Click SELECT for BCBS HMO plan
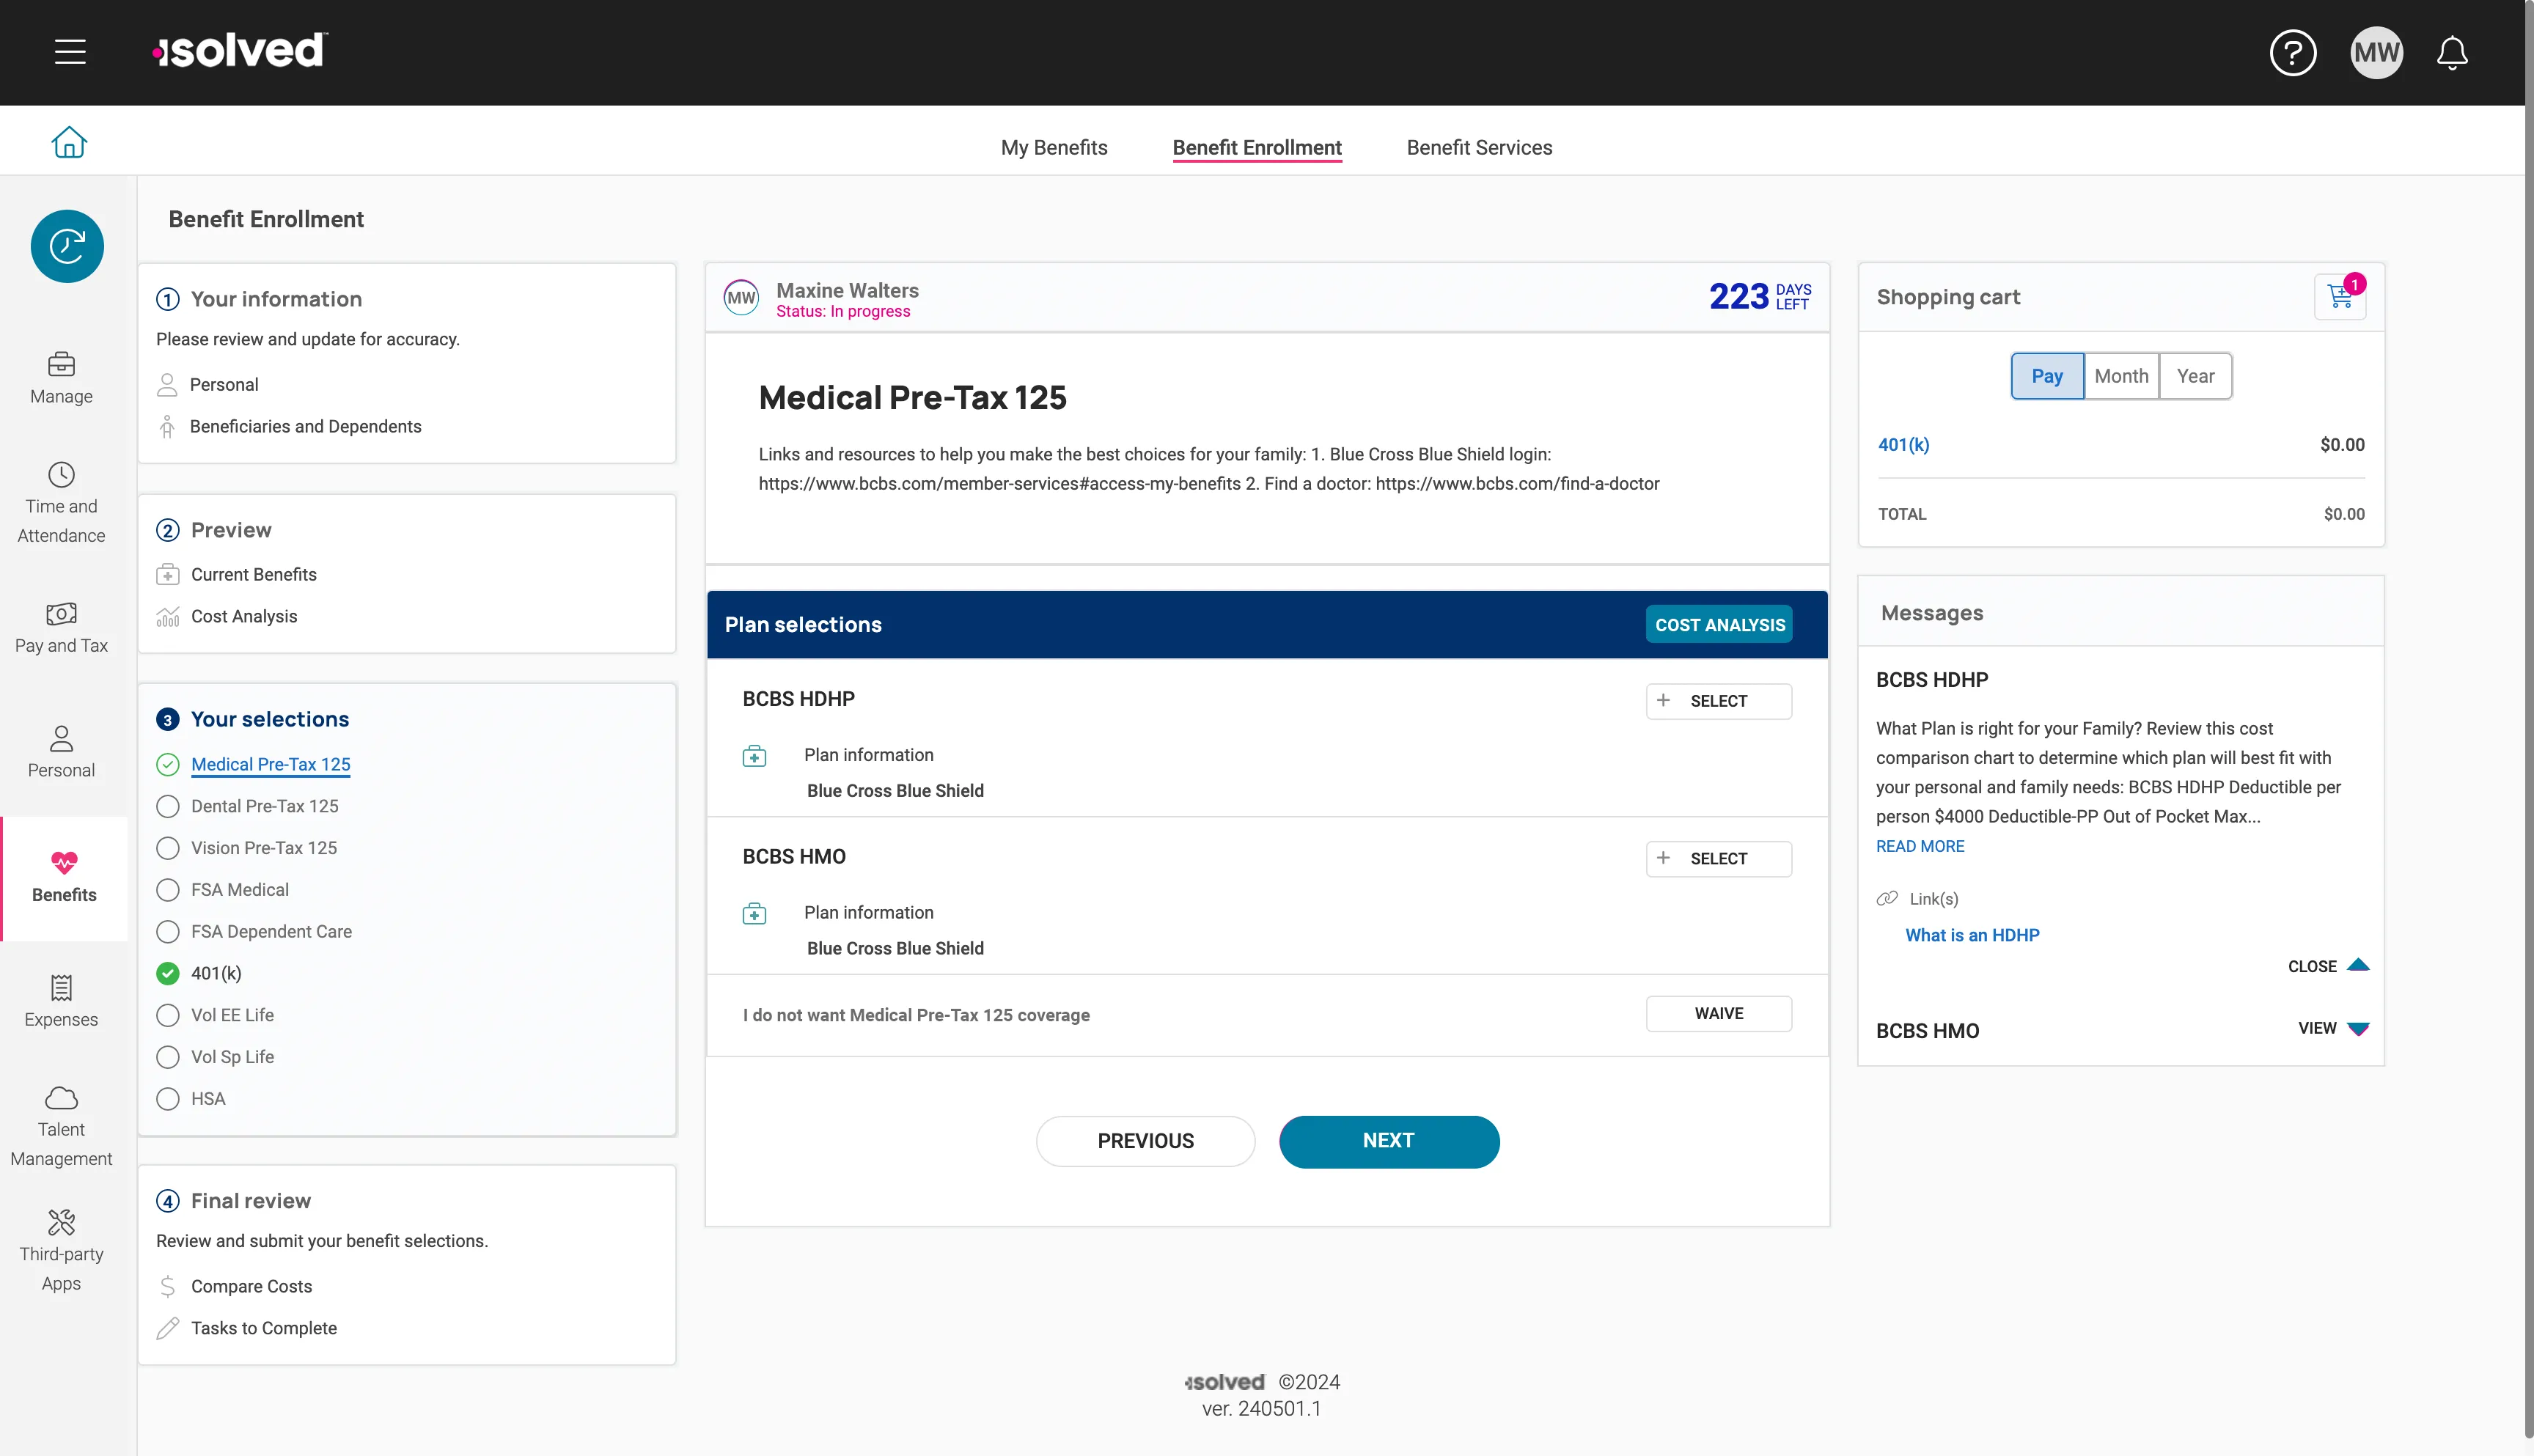 1718,859
